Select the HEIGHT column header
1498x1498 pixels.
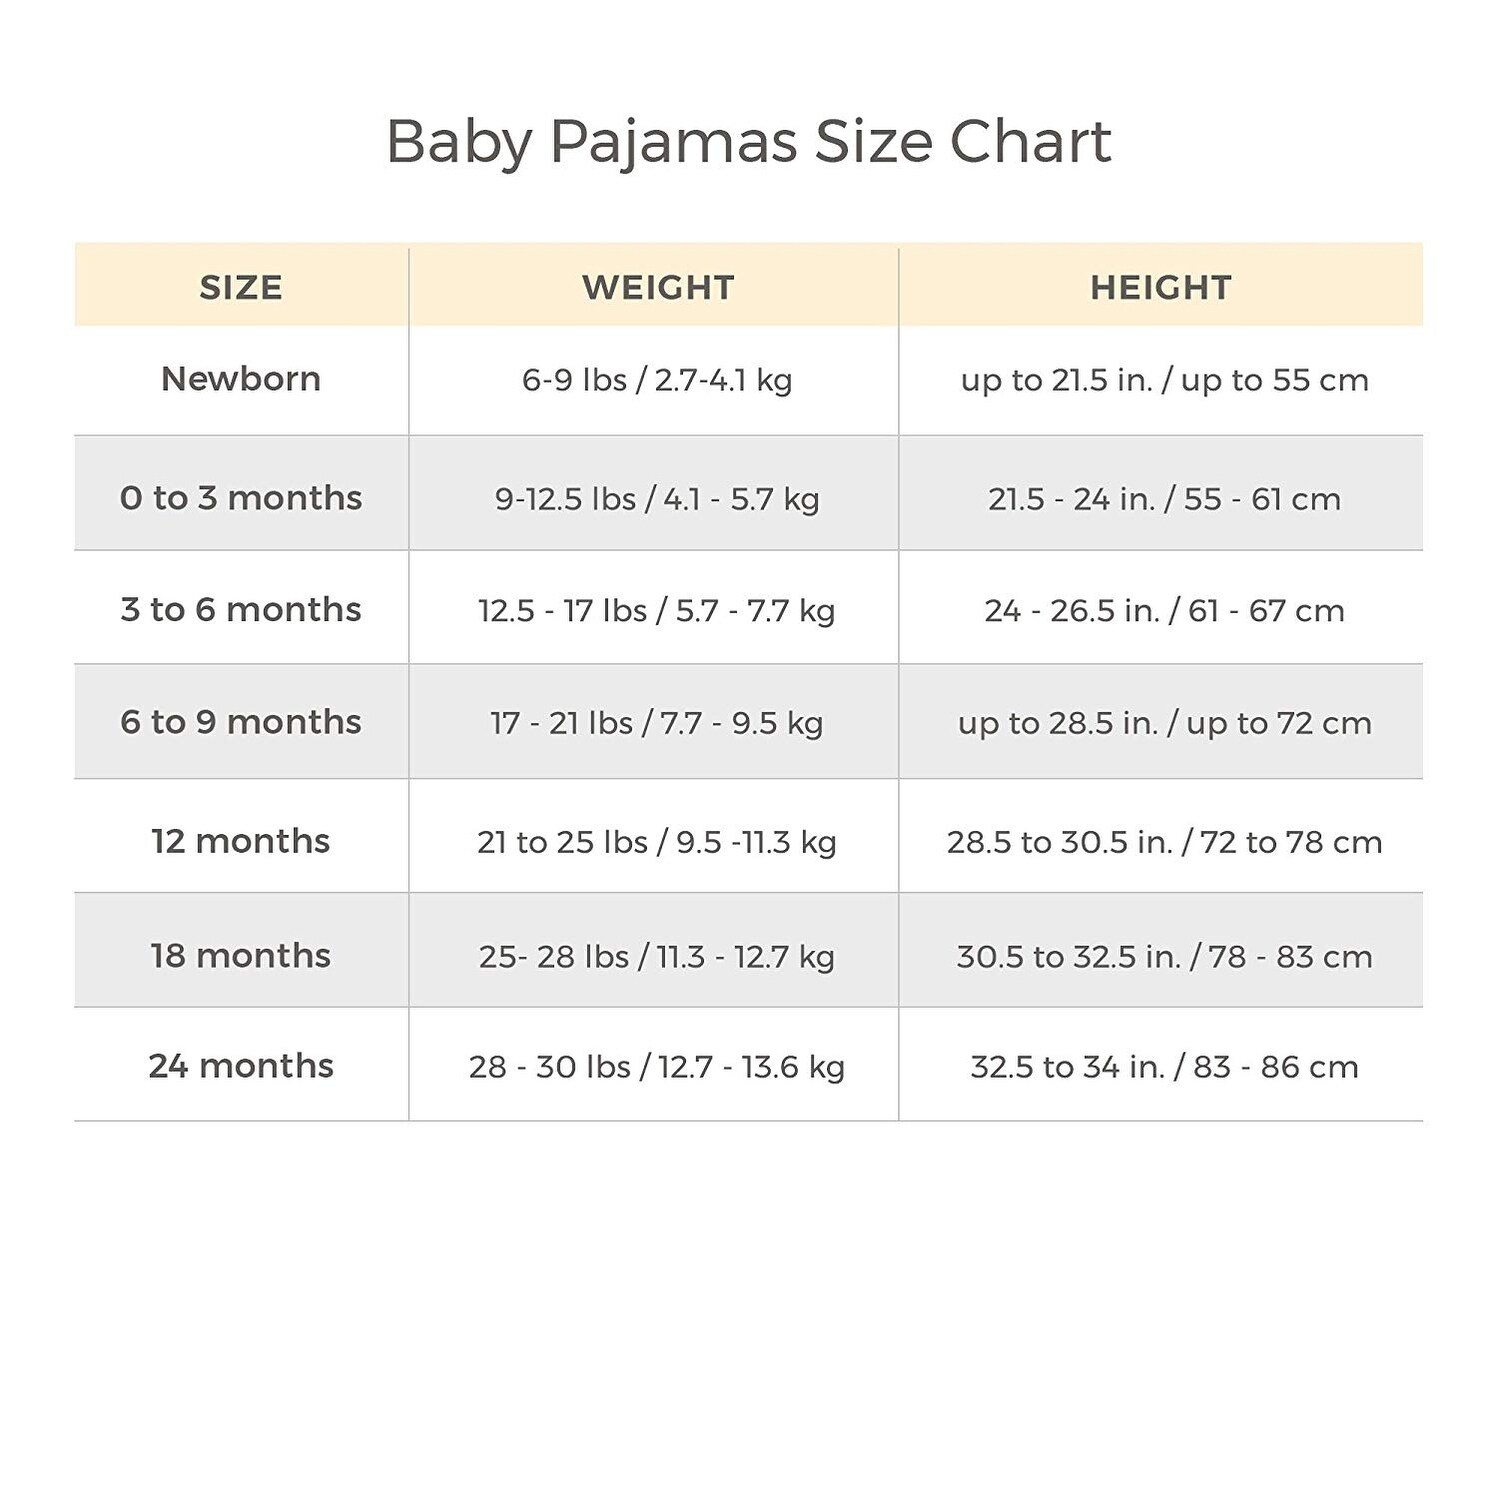click(1161, 288)
